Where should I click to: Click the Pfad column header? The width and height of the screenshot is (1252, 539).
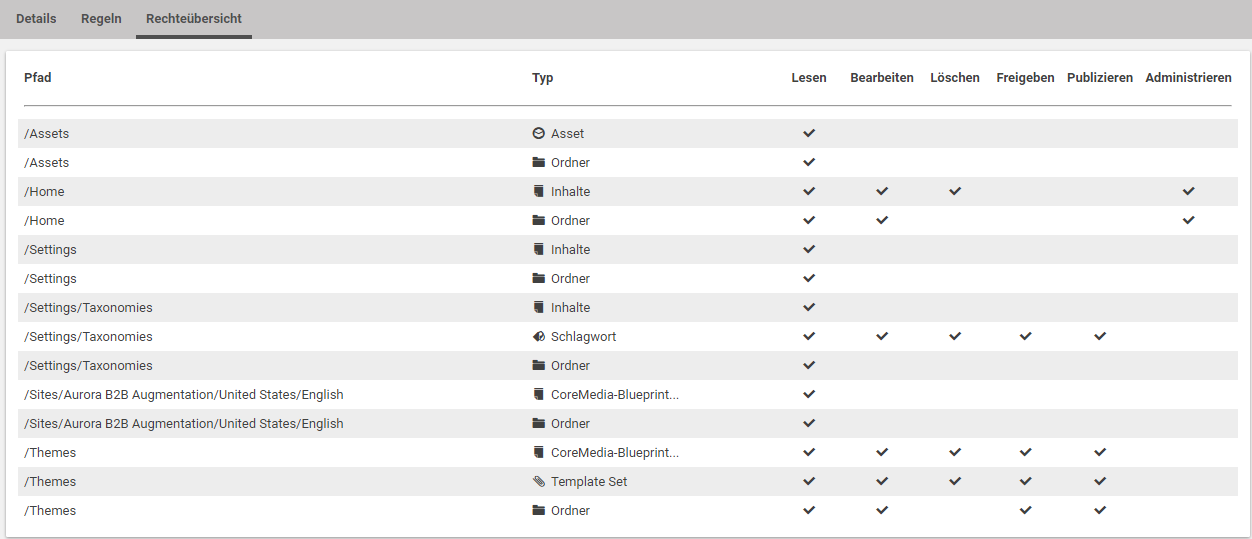38,78
